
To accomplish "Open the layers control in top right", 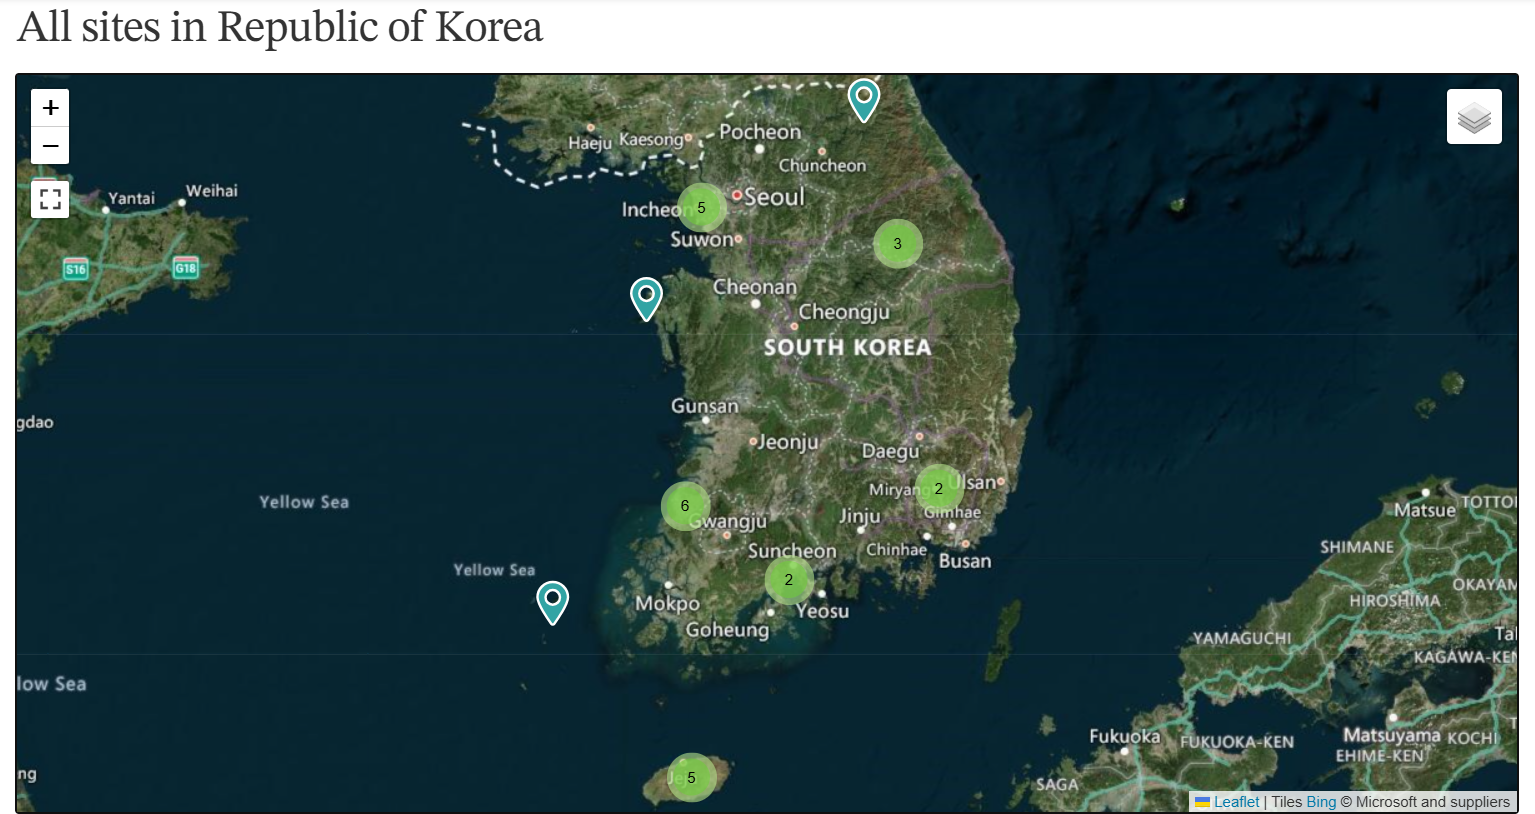I will [1473, 115].
